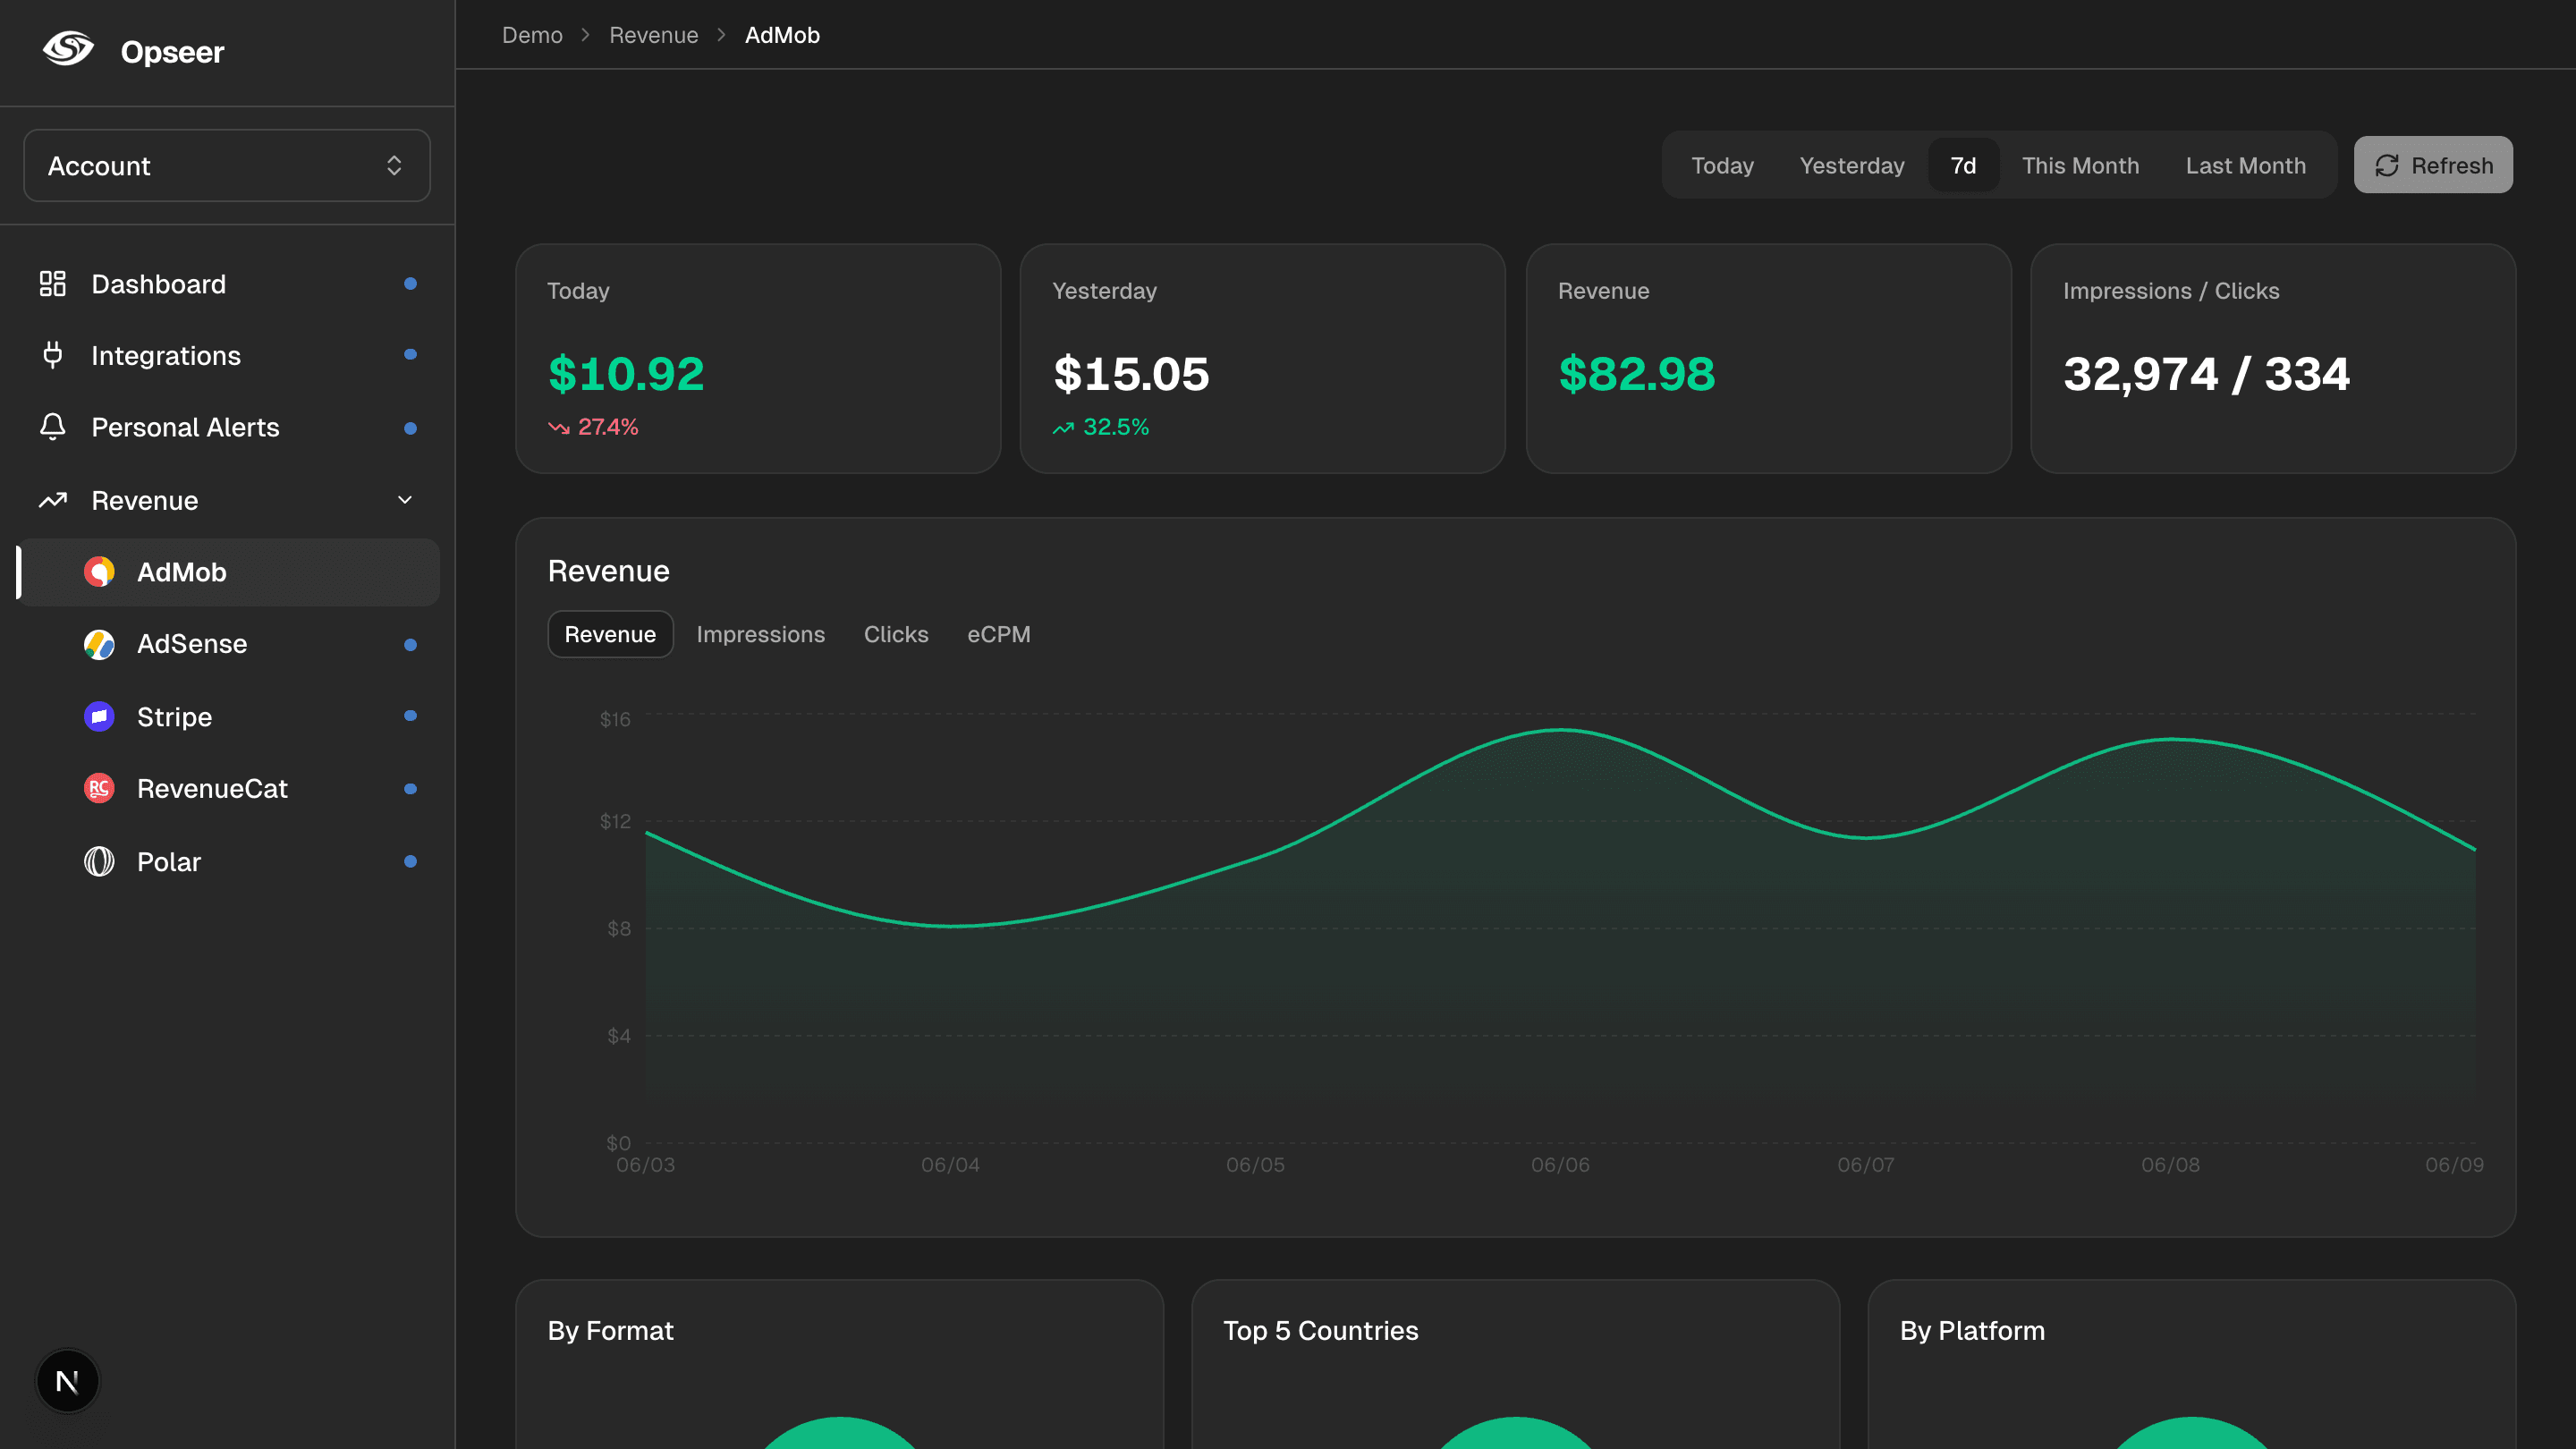Click the blue dot beside Stripe

pyautogui.click(x=410, y=716)
